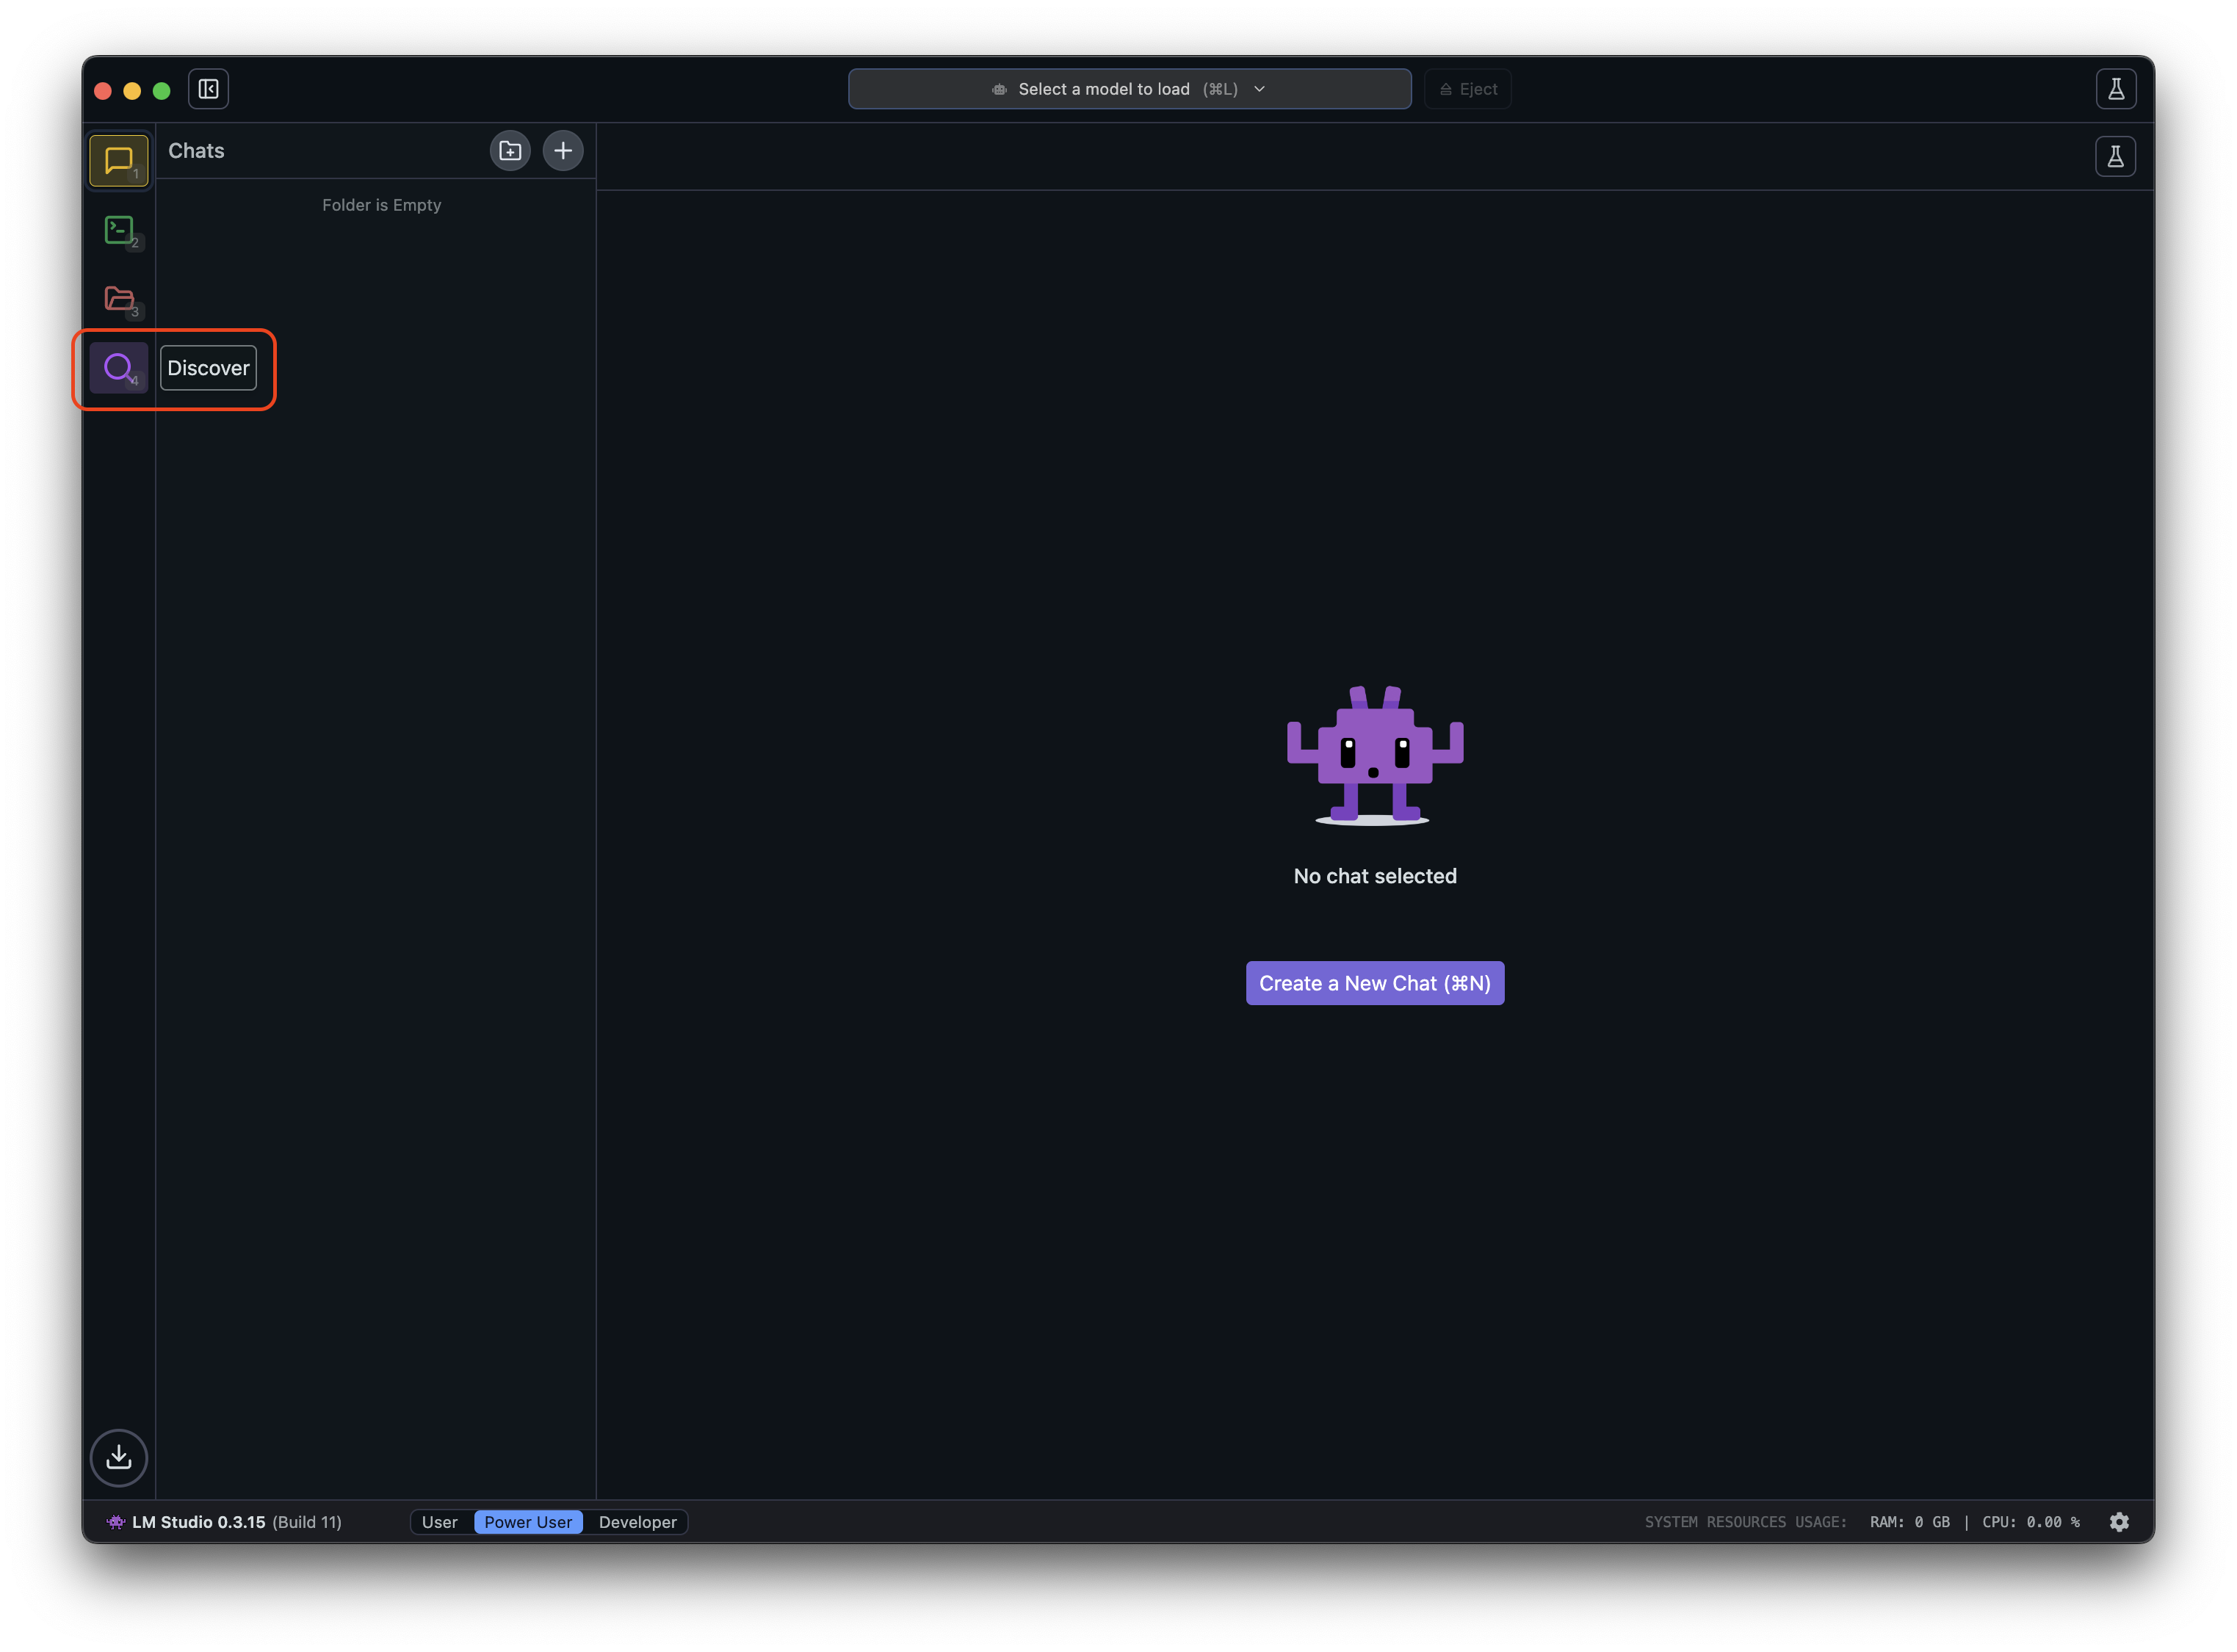Click the purple mascot illustration
This screenshot has width=2237, height=1652.
point(1374,755)
